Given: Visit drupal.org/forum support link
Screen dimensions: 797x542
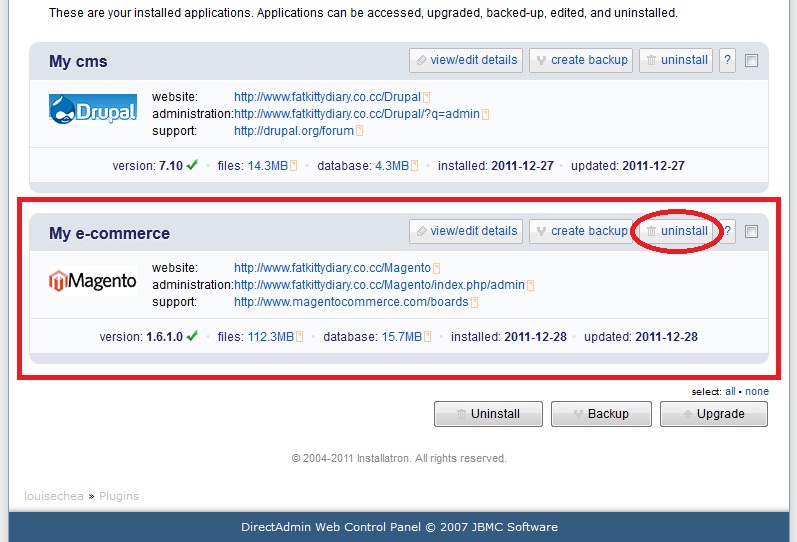Looking at the screenshot, I should click(x=294, y=131).
